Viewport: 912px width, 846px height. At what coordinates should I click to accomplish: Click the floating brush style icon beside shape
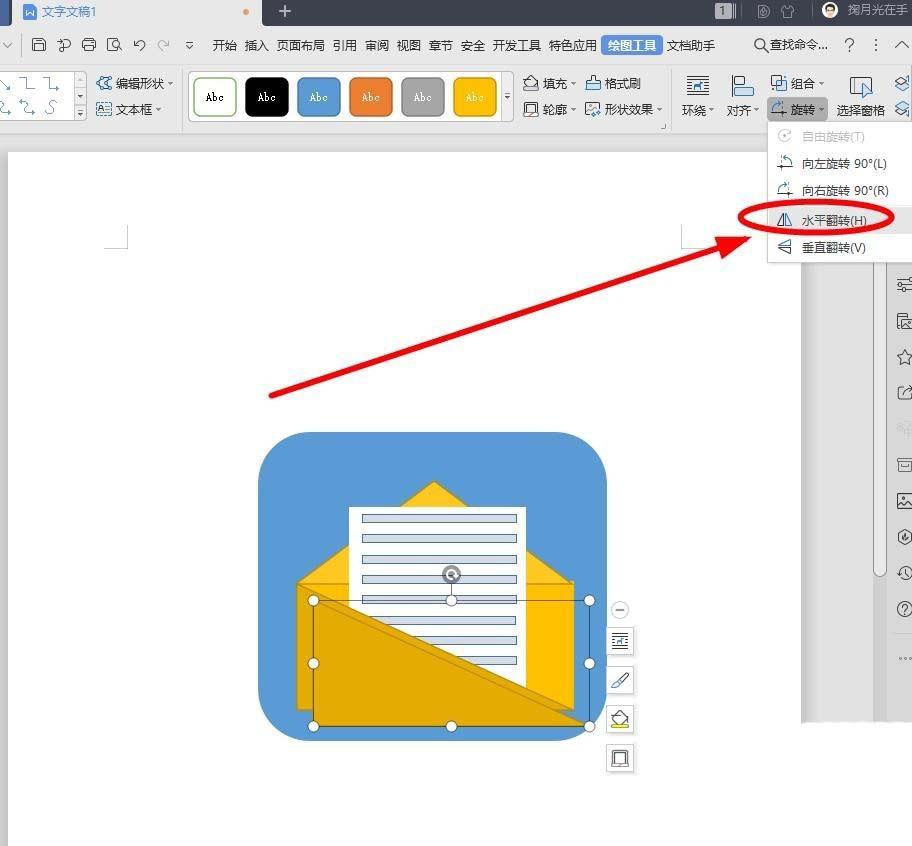click(x=620, y=680)
